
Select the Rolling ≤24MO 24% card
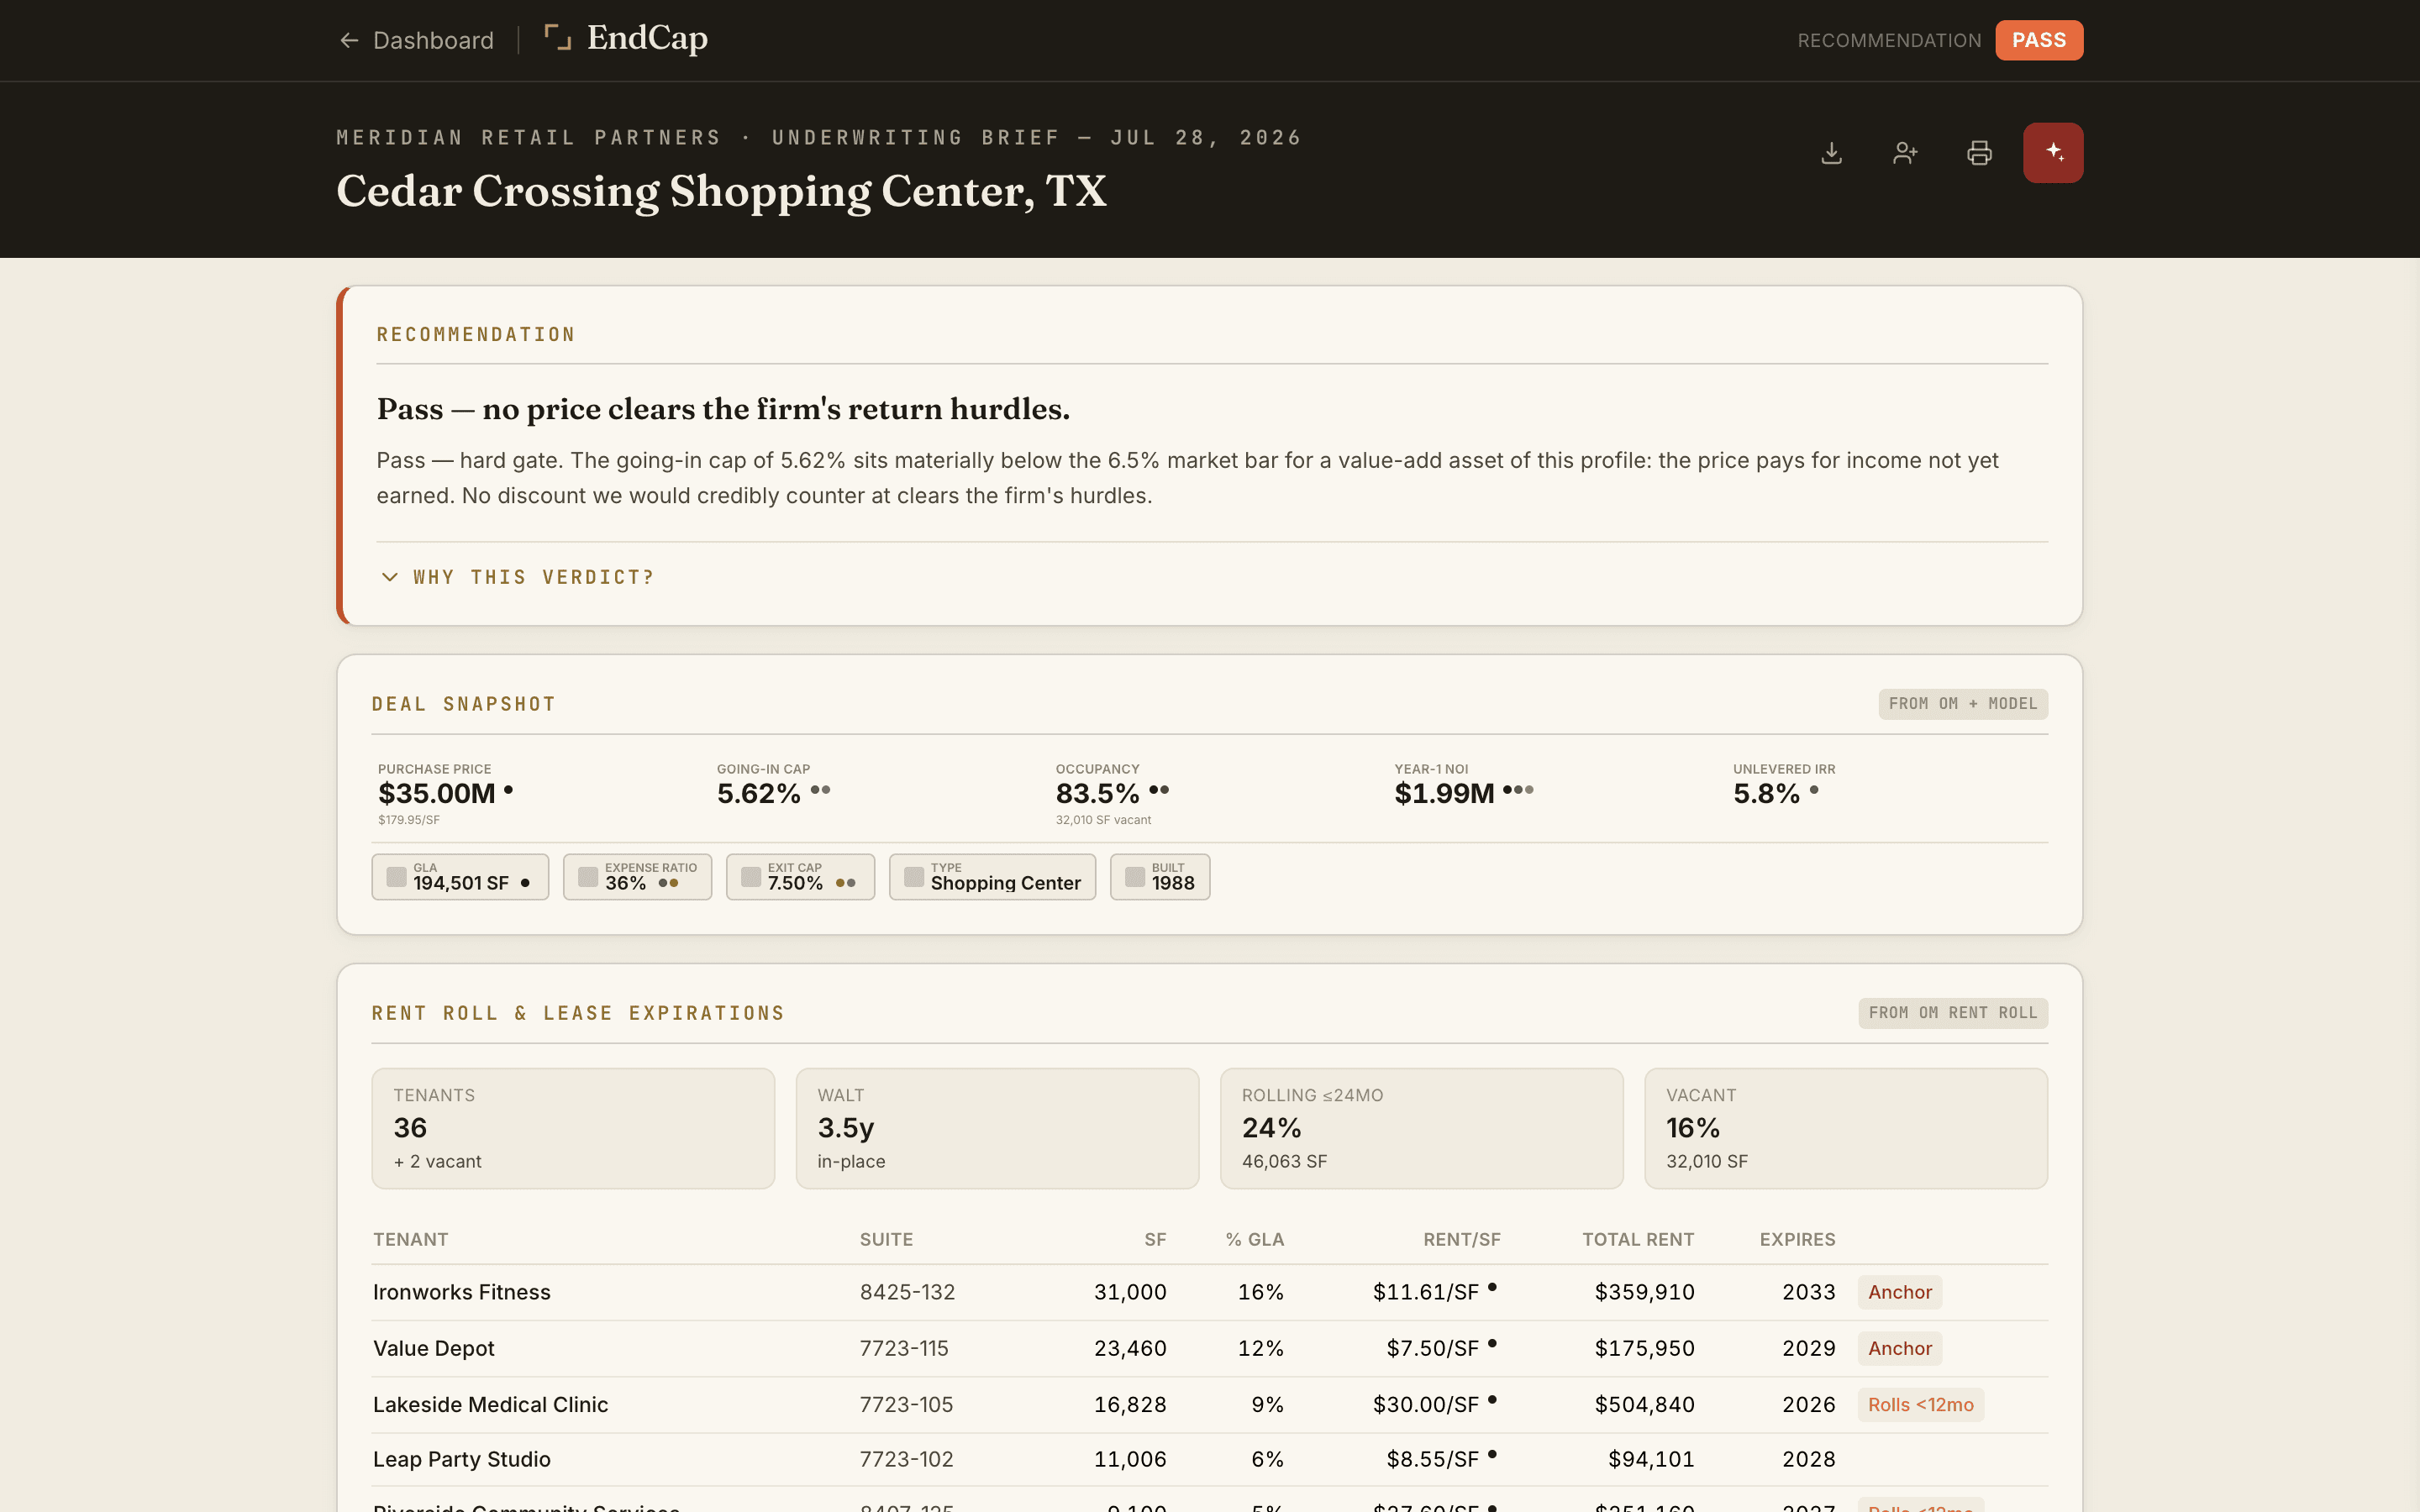coord(1421,1128)
